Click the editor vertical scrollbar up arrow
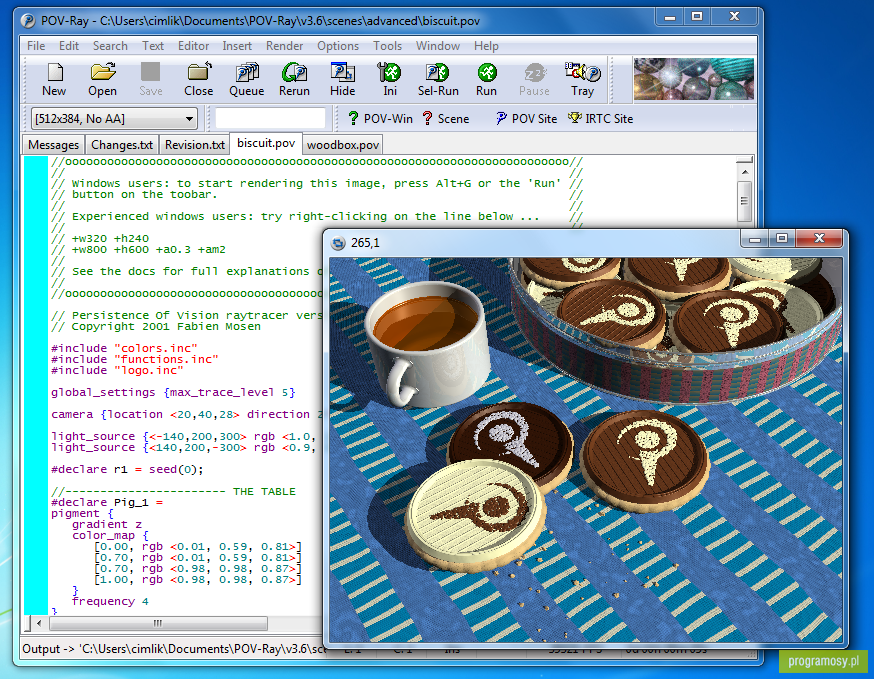 tap(745, 172)
